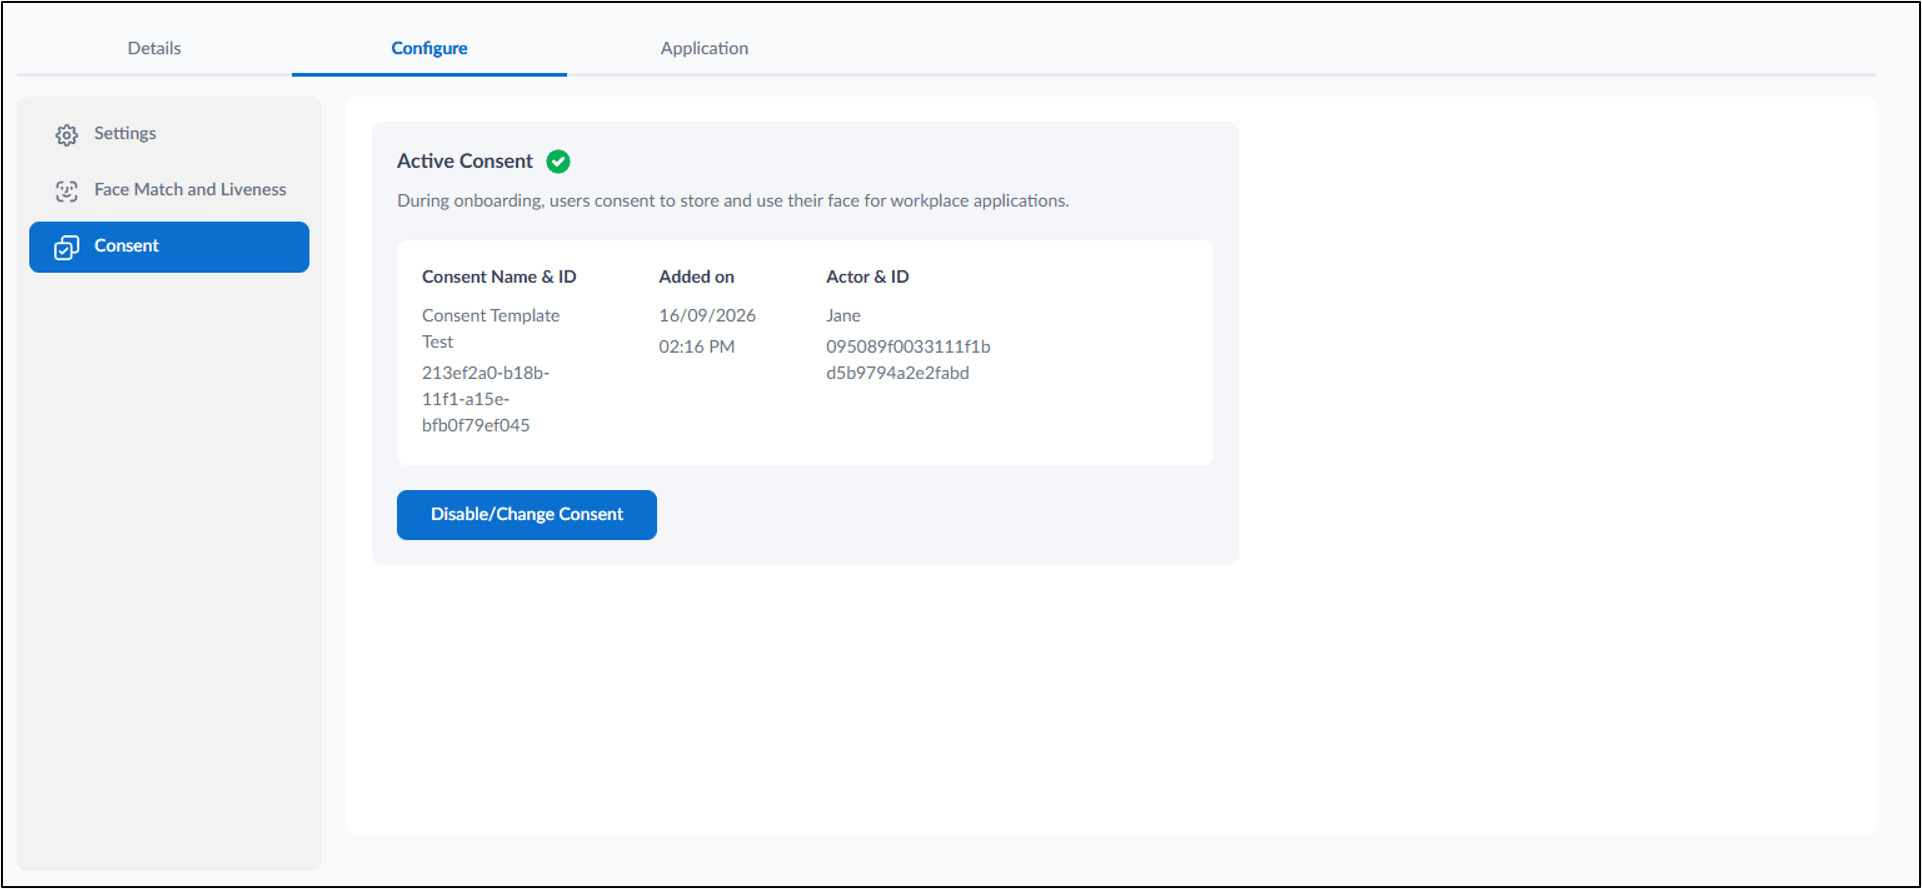Click actor ID starting with 095089f

pos(908,360)
